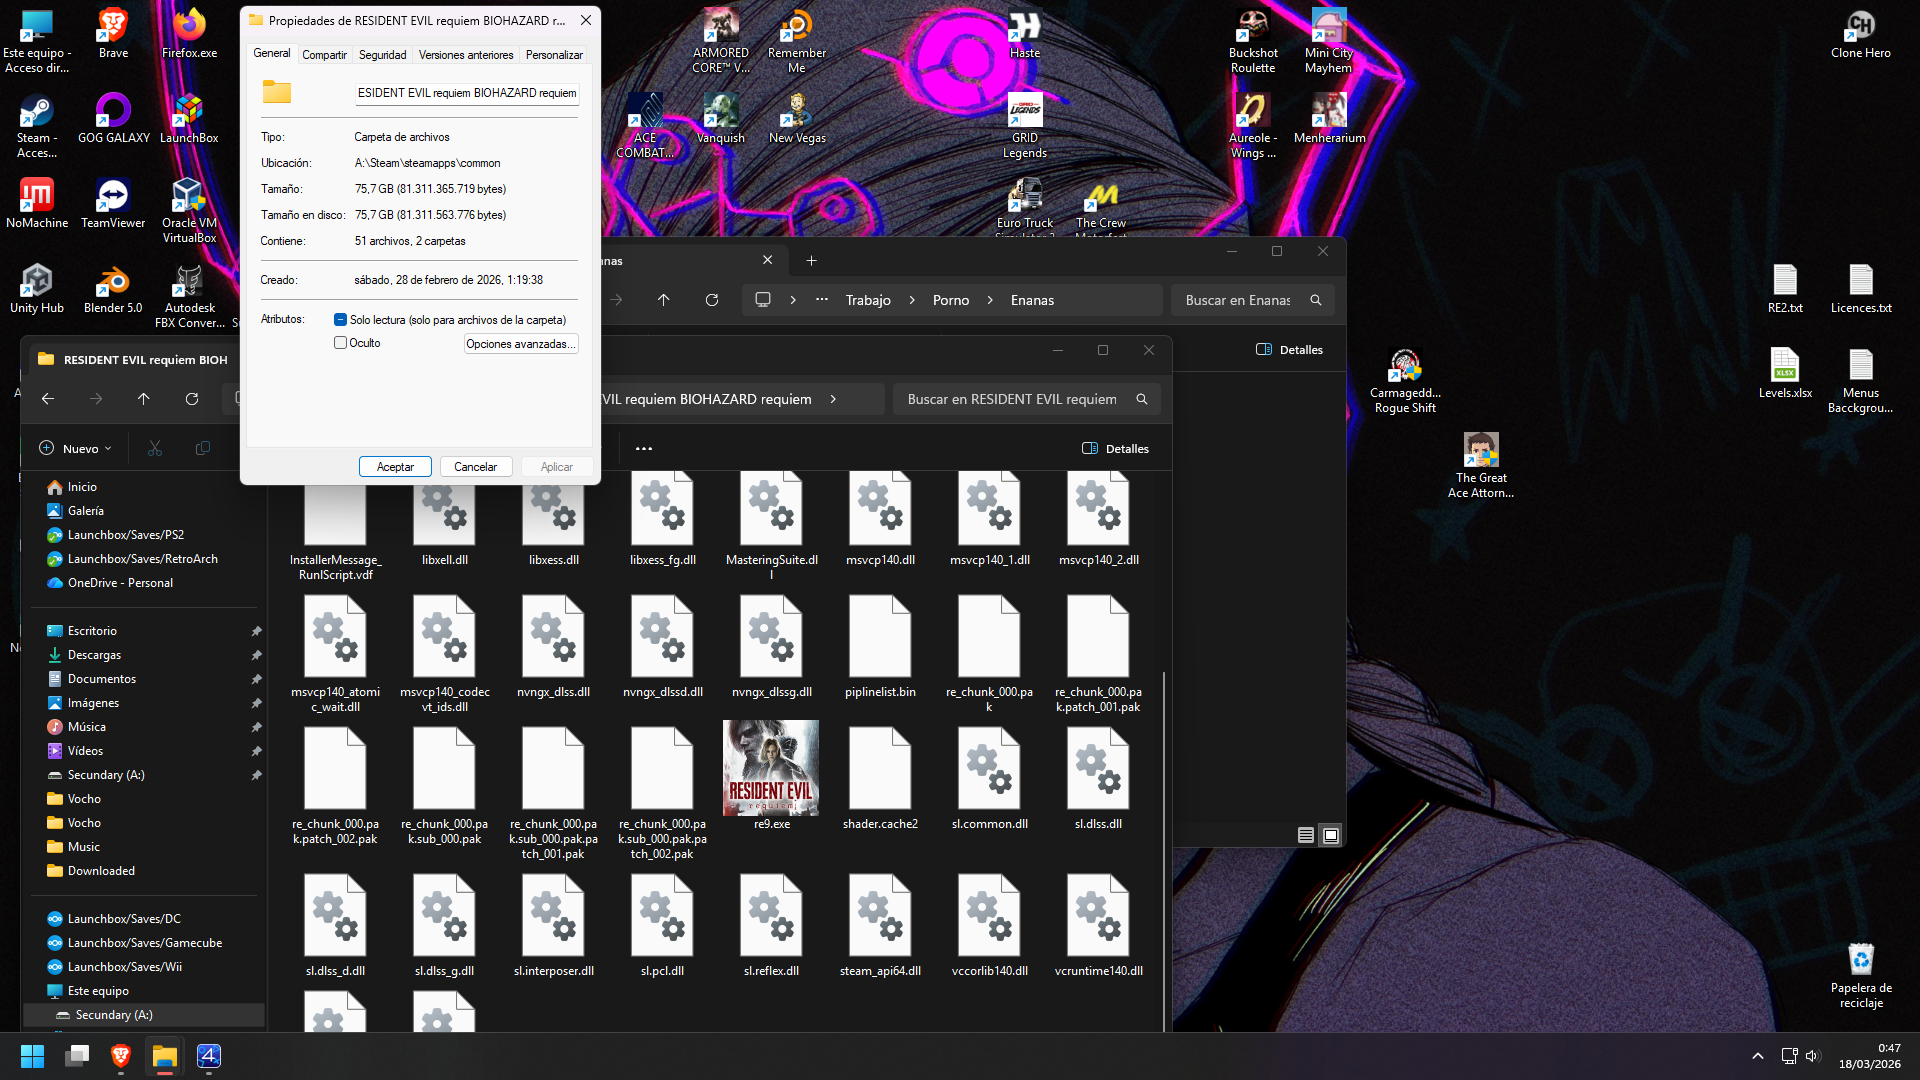The height and width of the screenshot is (1080, 1920).
Task: Go back in RESIDENT EVIL explorer window
Action: pyautogui.click(x=48, y=399)
